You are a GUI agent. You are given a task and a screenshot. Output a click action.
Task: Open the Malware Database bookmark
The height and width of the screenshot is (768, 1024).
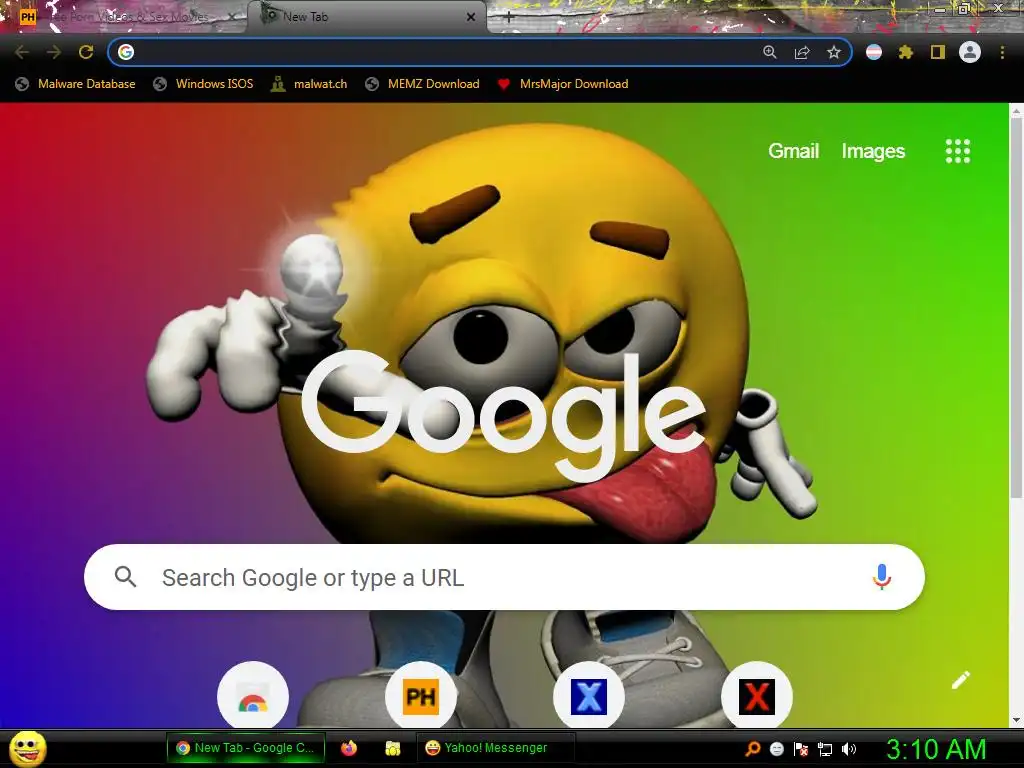(x=76, y=84)
